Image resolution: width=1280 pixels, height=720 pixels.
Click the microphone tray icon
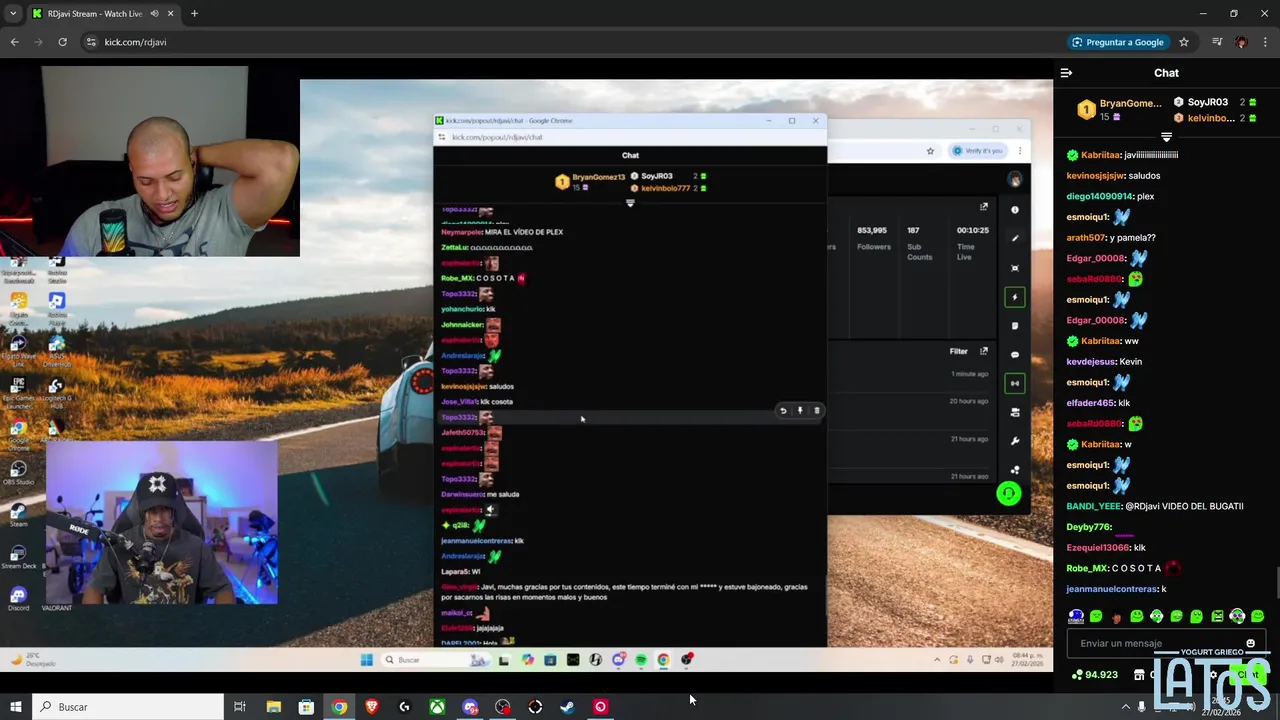click(x=1142, y=707)
